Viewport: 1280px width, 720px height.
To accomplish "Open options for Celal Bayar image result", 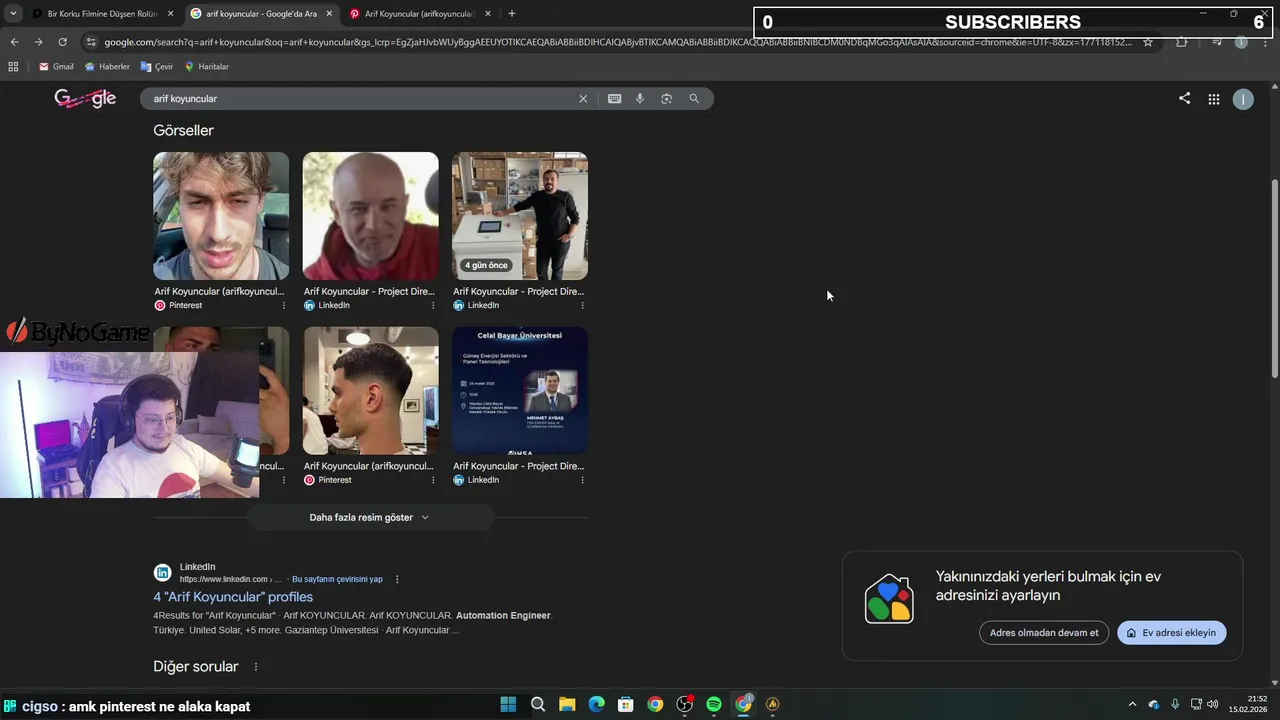I will pyautogui.click(x=582, y=480).
